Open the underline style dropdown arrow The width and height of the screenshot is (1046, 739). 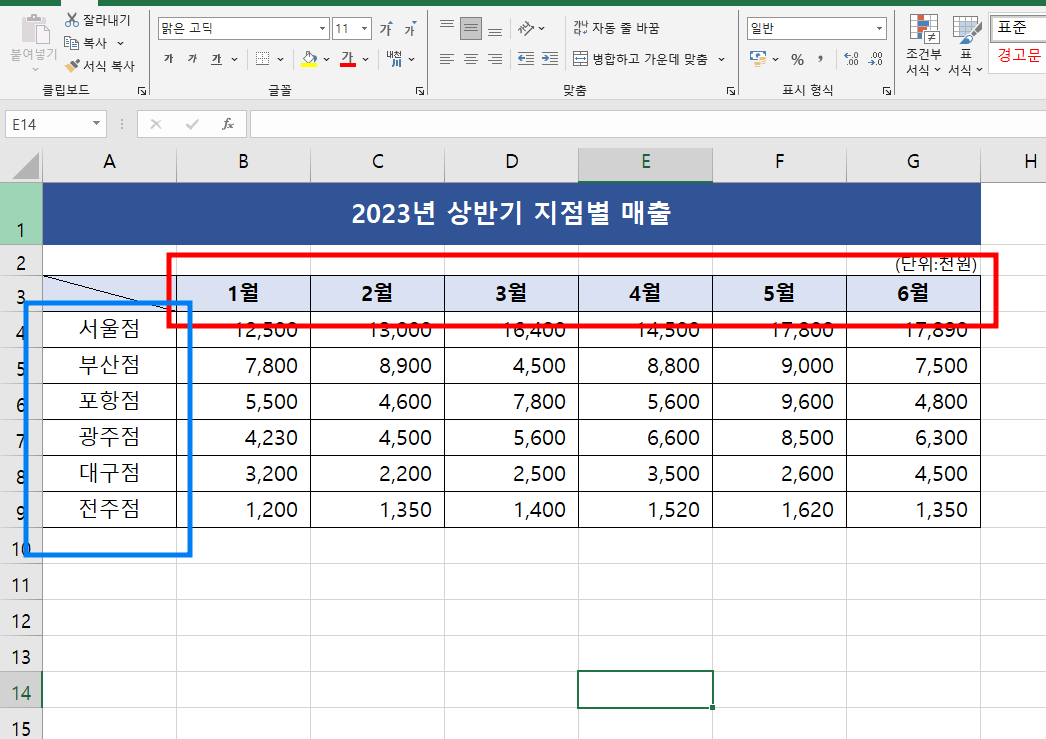click(234, 59)
